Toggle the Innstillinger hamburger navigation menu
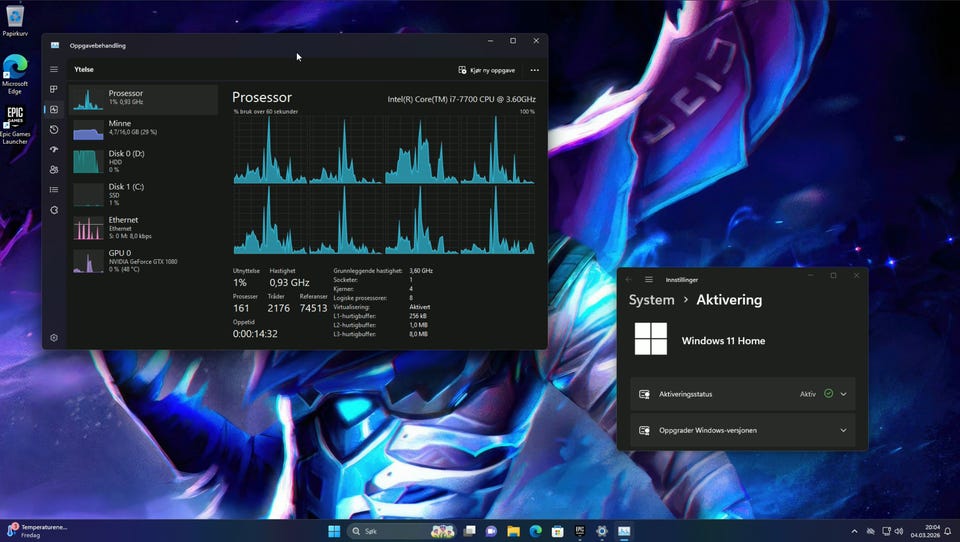Screen dimensions: 960x542 point(649,279)
